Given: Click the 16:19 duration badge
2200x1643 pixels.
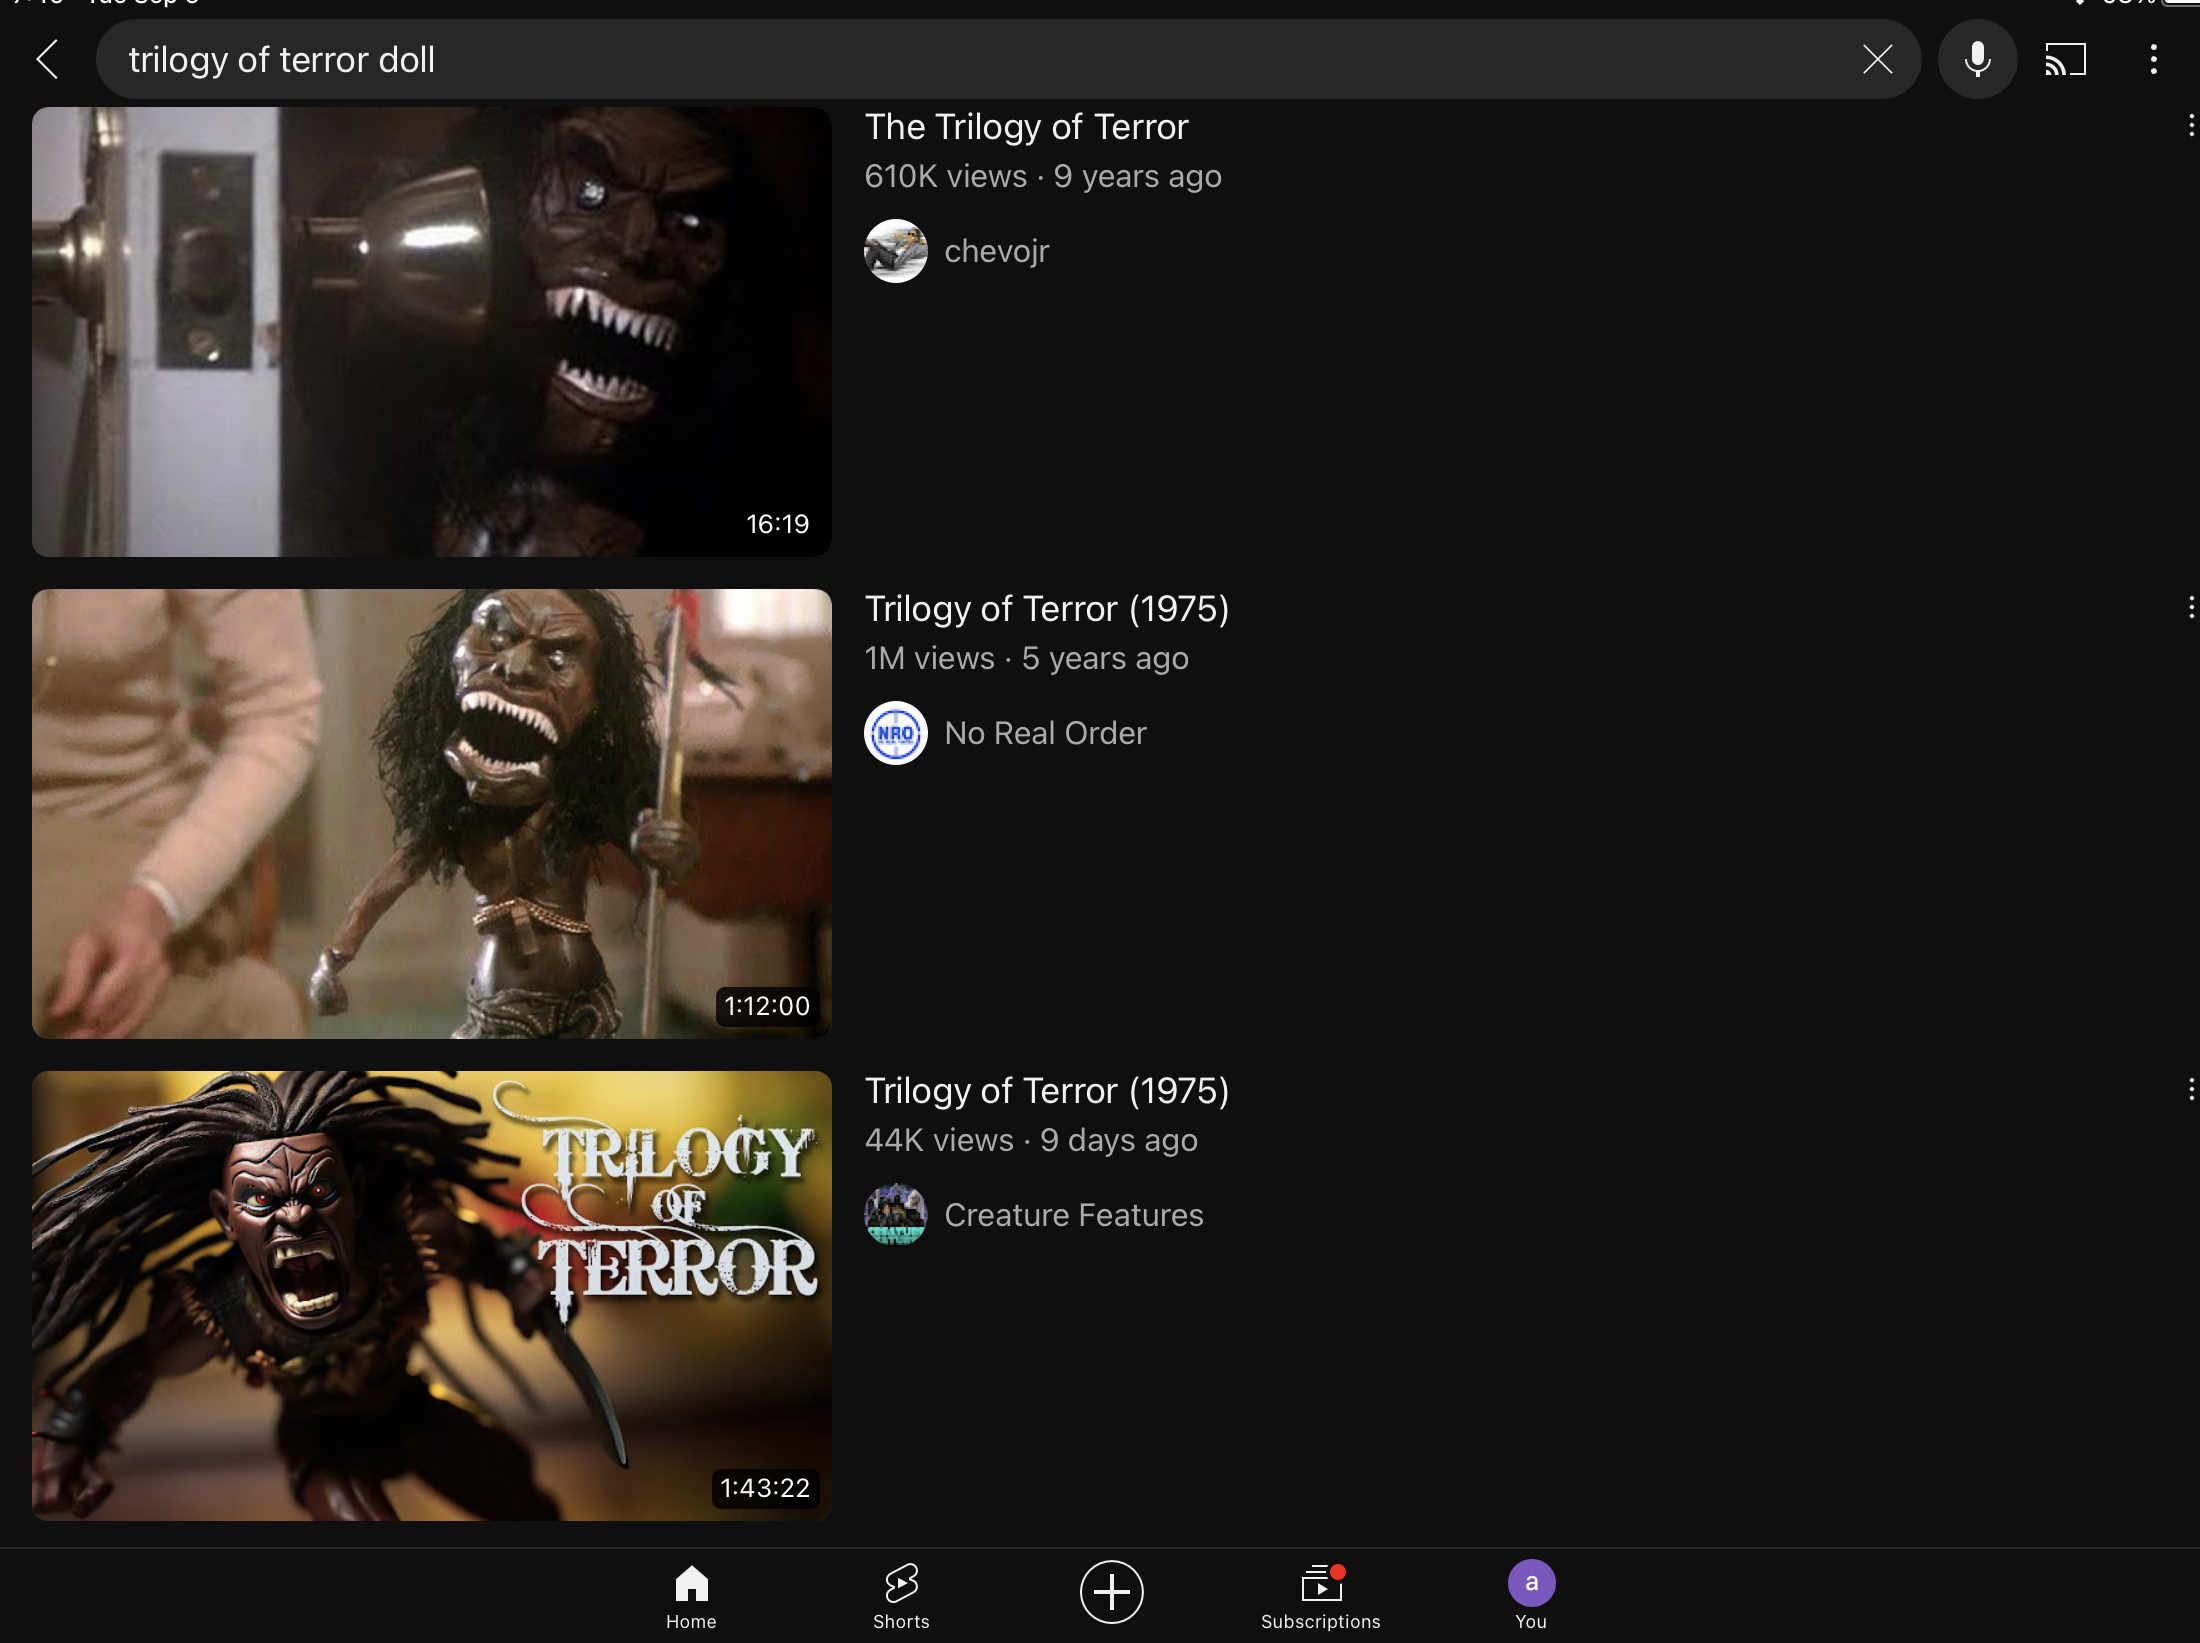Looking at the screenshot, I should (x=777, y=524).
